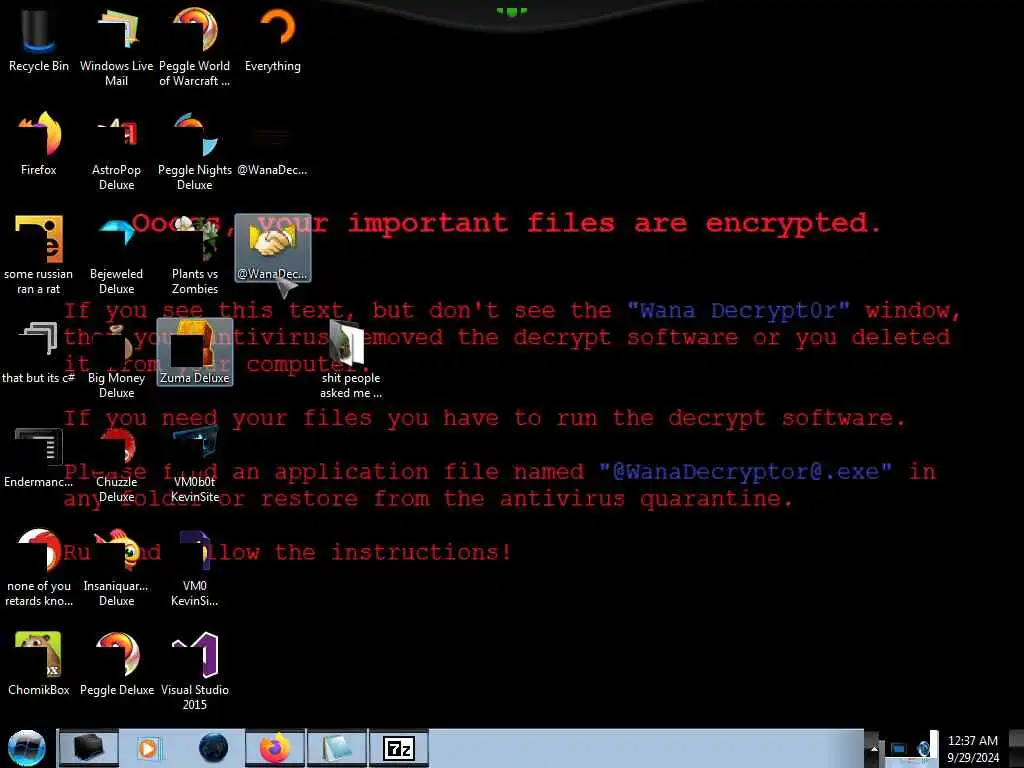Viewport: 1024px width, 768px height.
Task: Select the VM0 KevinSi... icon
Action: click(195, 568)
